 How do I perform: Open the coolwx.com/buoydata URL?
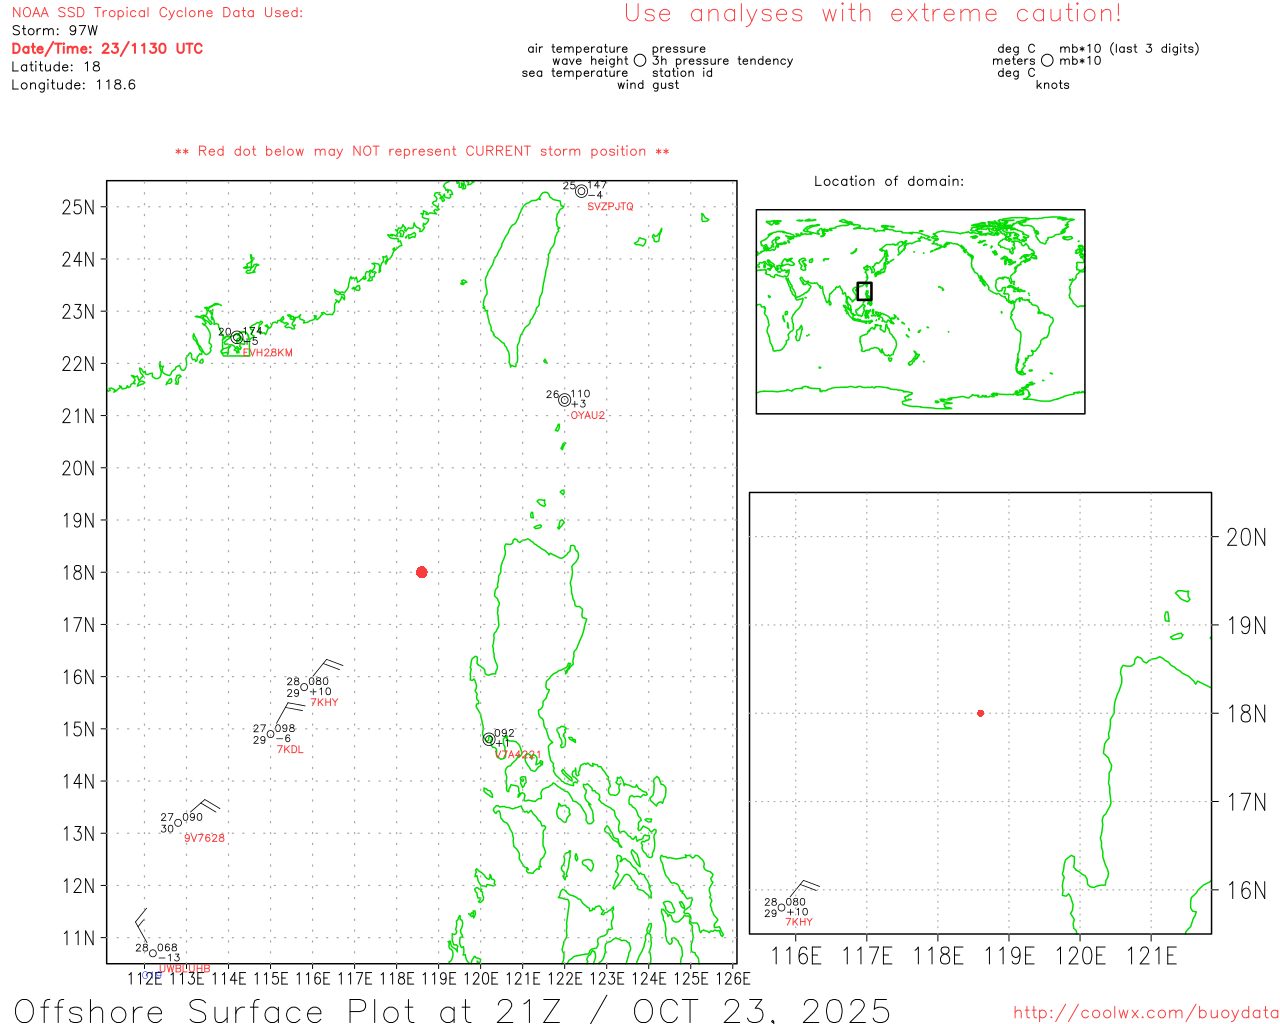click(1146, 1013)
